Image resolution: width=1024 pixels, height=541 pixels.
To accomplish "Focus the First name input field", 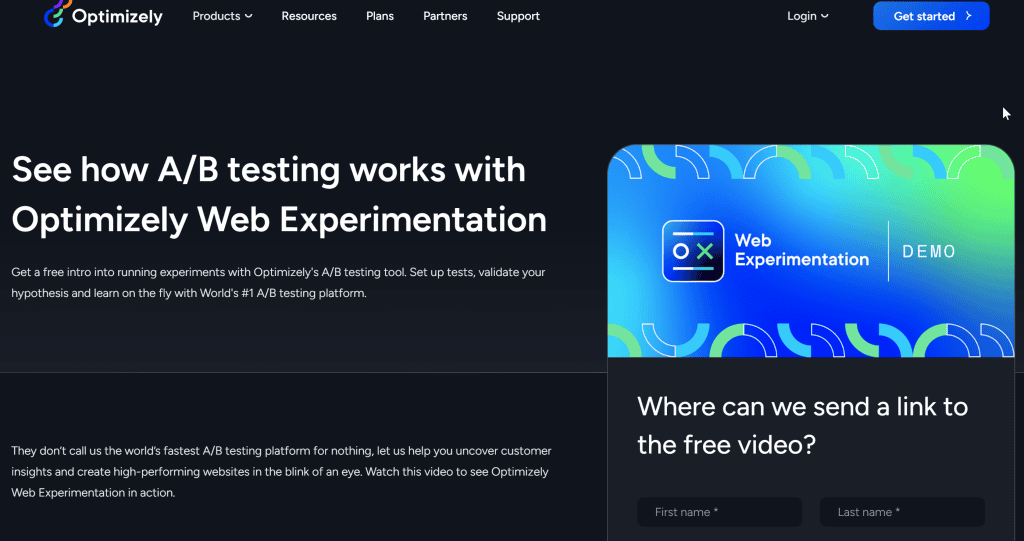I will [719, 512].
